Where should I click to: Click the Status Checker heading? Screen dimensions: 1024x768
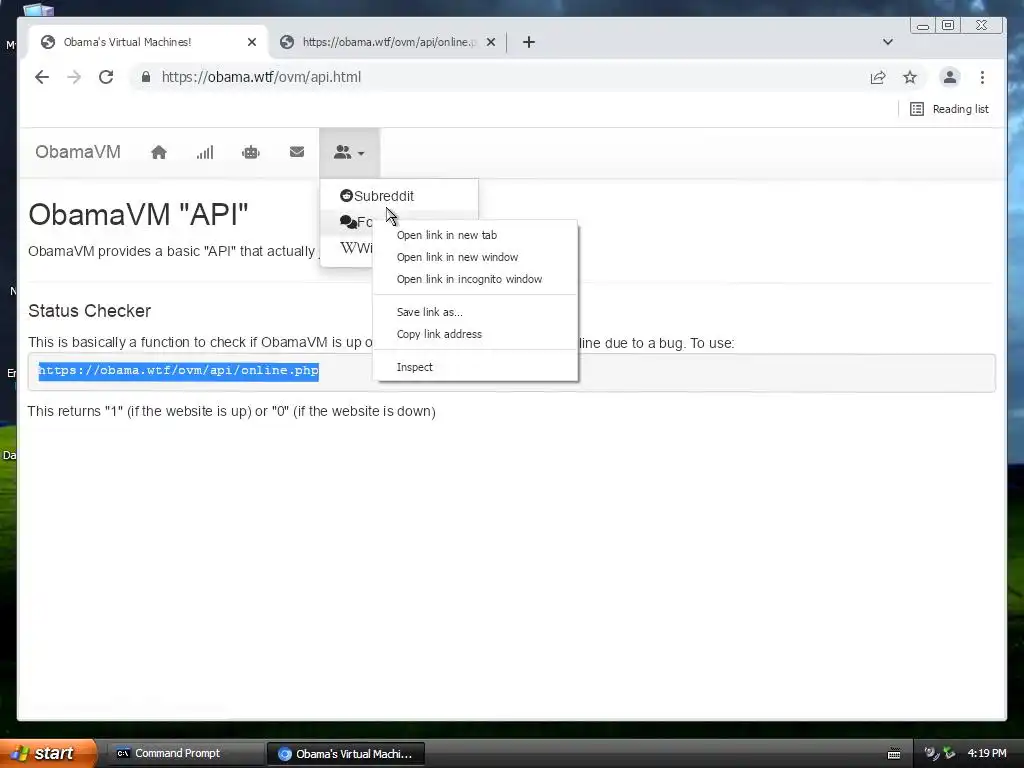(89, 311)
